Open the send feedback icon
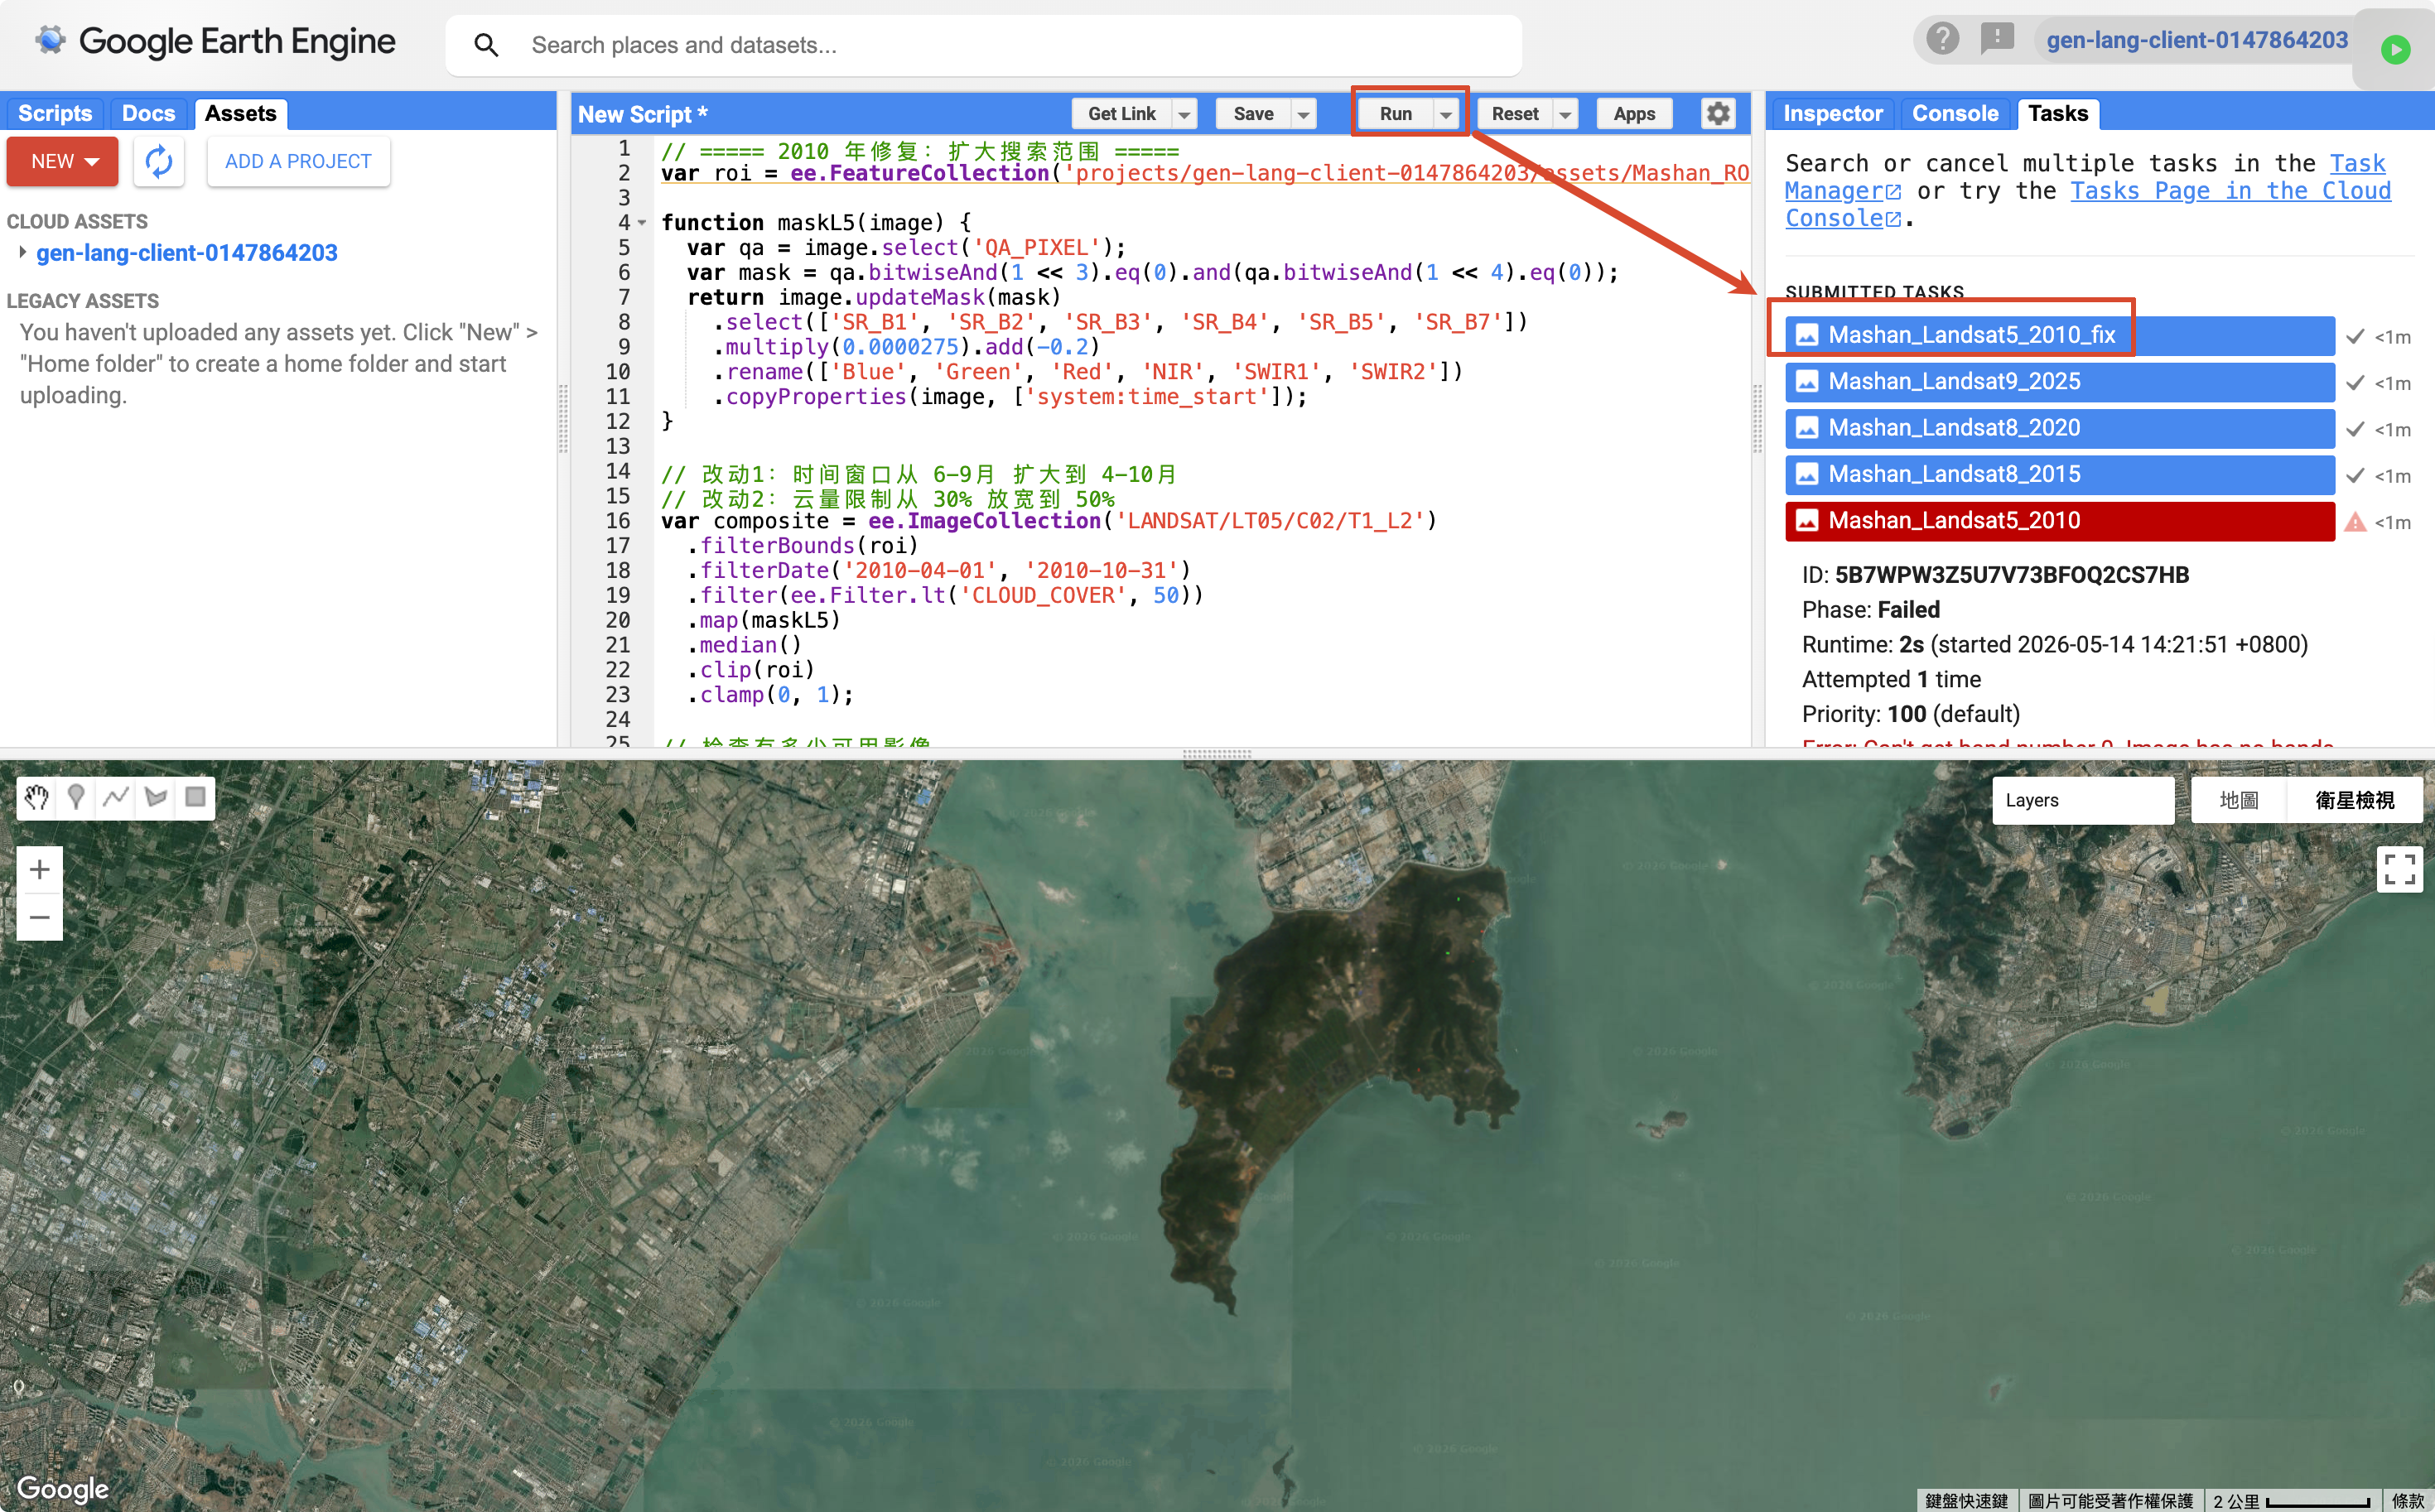This screenshot has height=1512, width=2435. click(x=1997, y=40)
